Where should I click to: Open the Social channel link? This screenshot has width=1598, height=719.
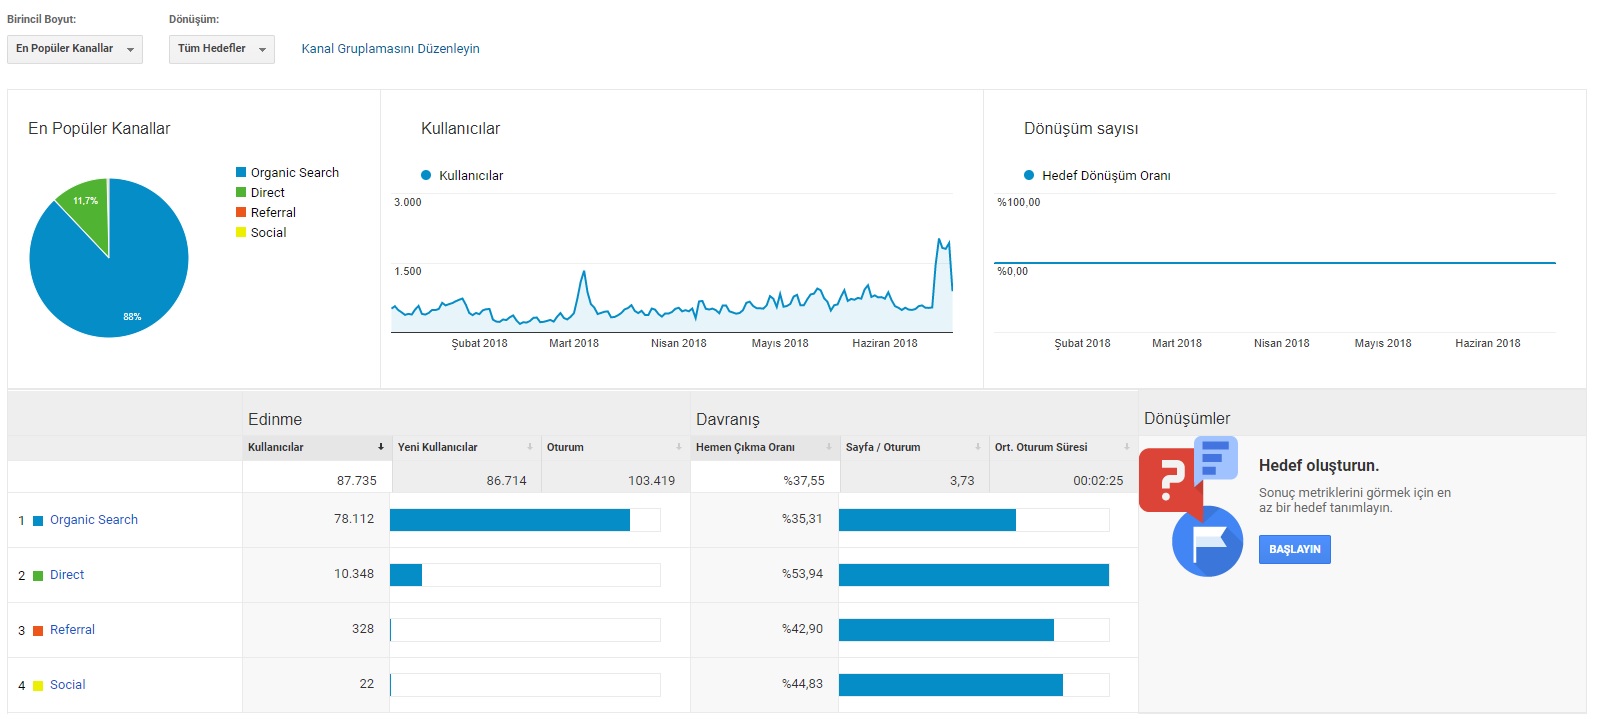coord(68,685)
